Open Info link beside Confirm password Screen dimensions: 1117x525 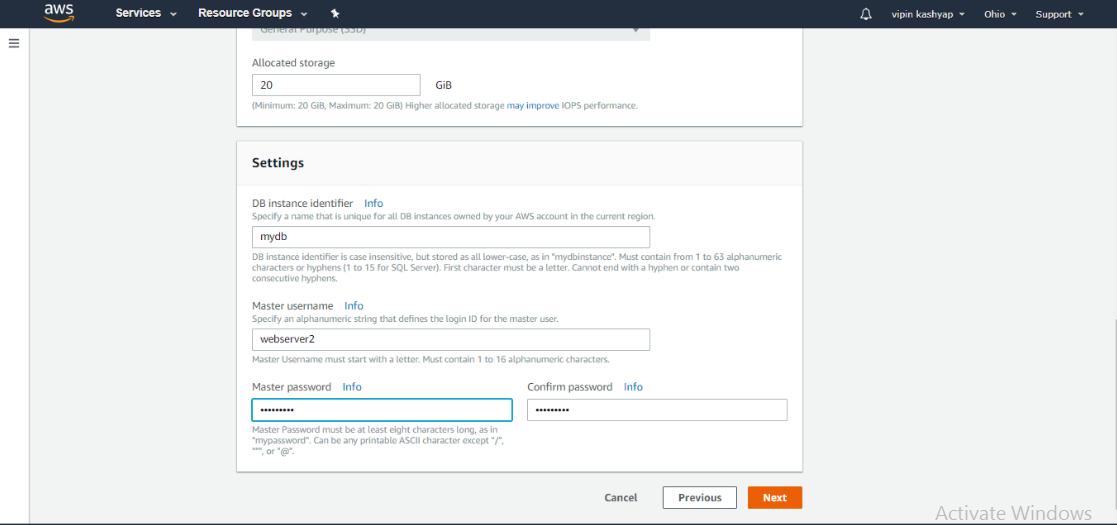(x=633, y=387)
